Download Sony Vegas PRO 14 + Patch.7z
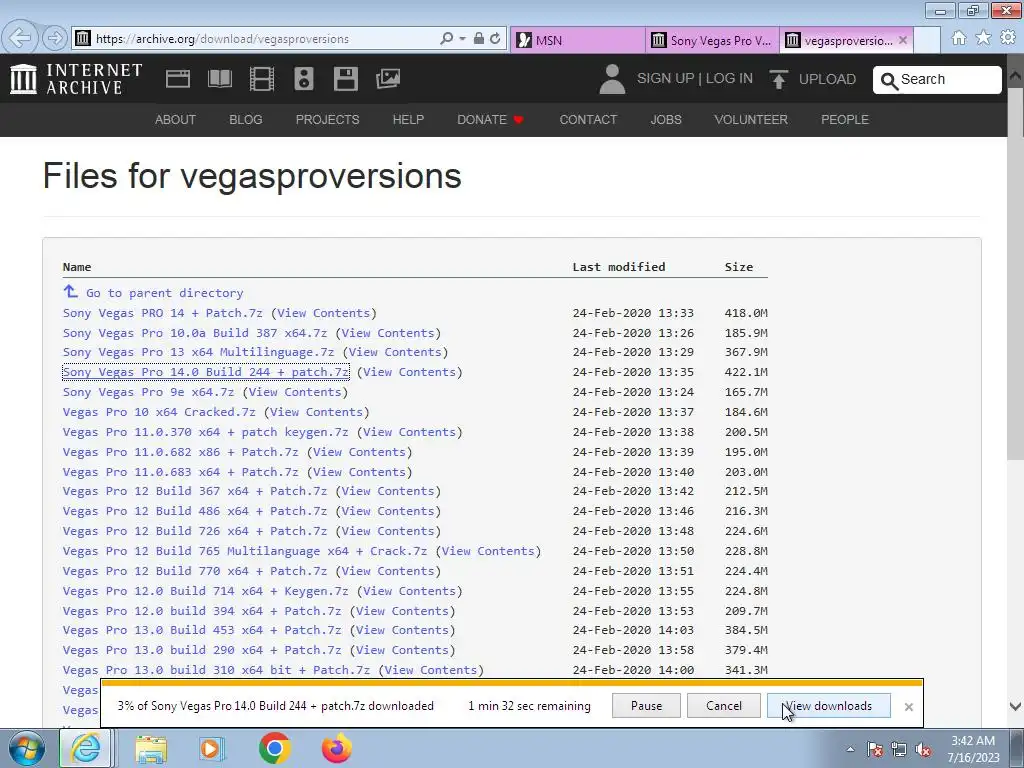The image size is (1024, 768). (x=163, y=313)
